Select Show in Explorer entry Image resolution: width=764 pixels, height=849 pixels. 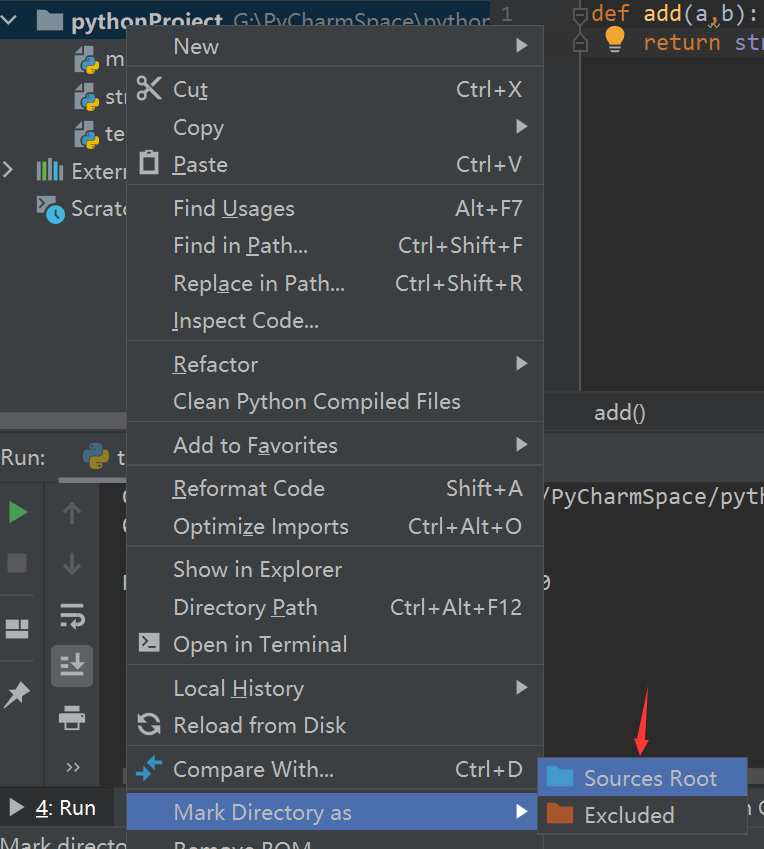coord(335,570)
